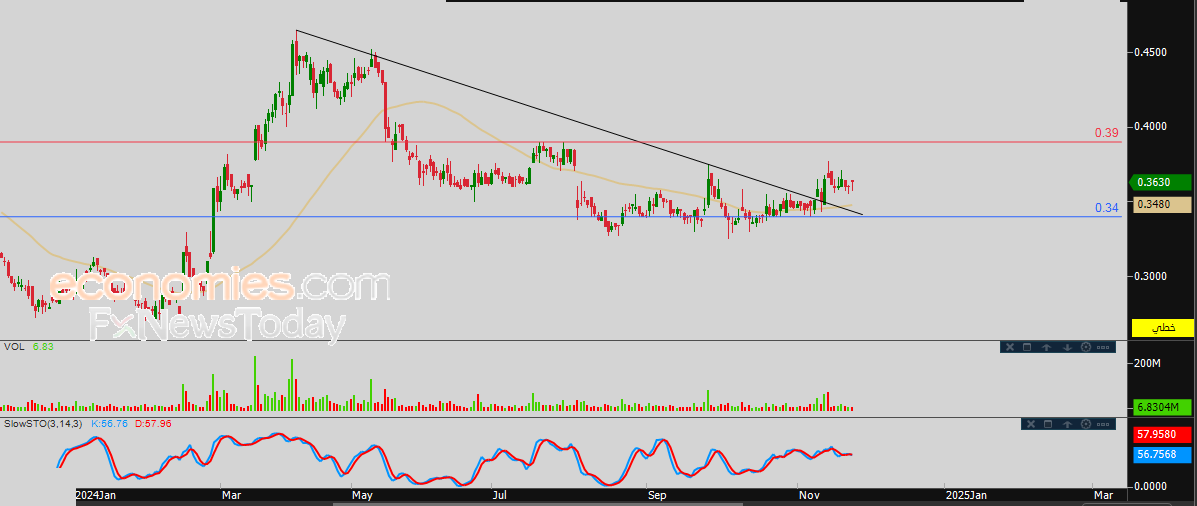Select the 0.3630 current price tag
This screenshot has width=1197, height=506.
coord(1160,182)
